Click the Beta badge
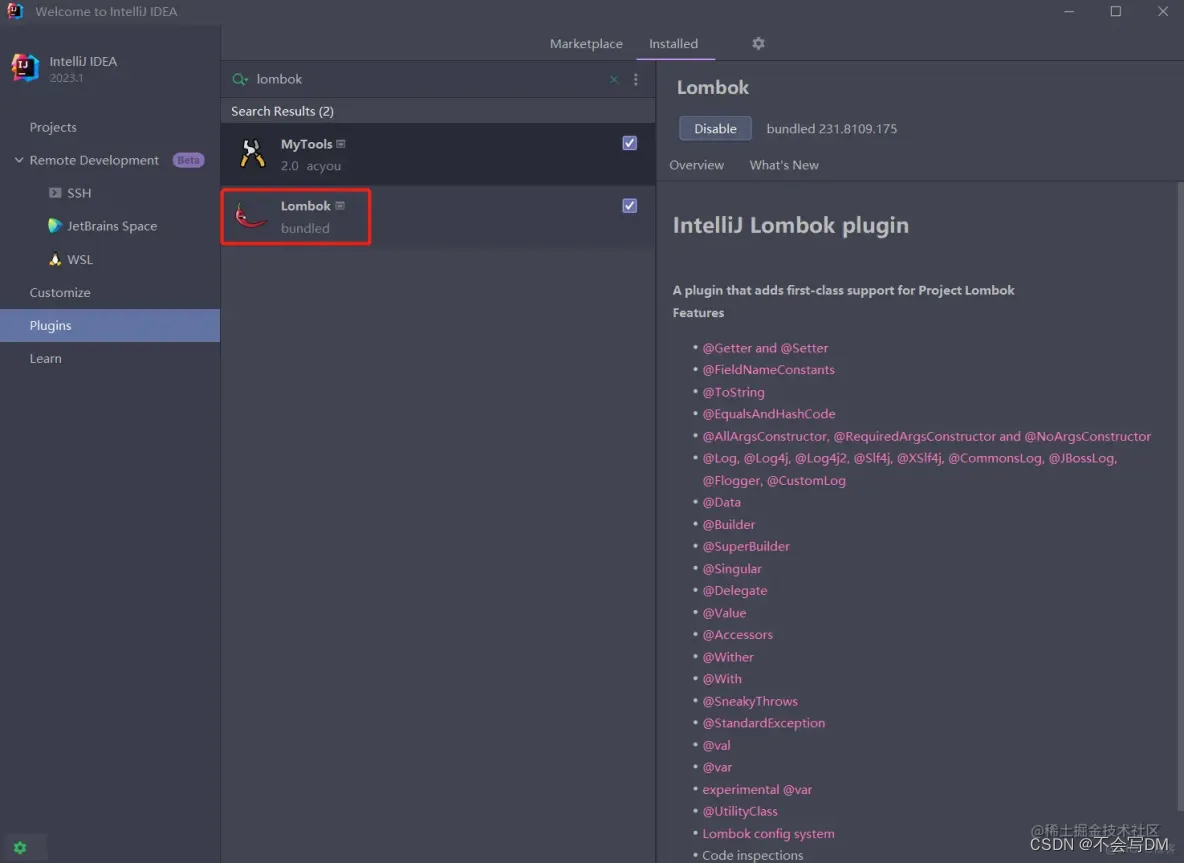This screenshot has width=1184, height=863. coord(188,160)
